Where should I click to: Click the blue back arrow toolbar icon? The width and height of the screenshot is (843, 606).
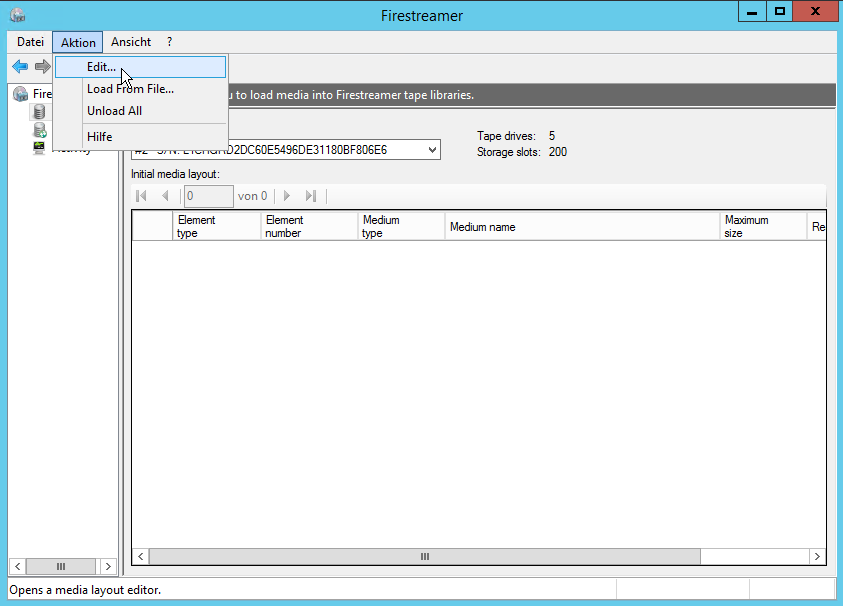point(19,67)
